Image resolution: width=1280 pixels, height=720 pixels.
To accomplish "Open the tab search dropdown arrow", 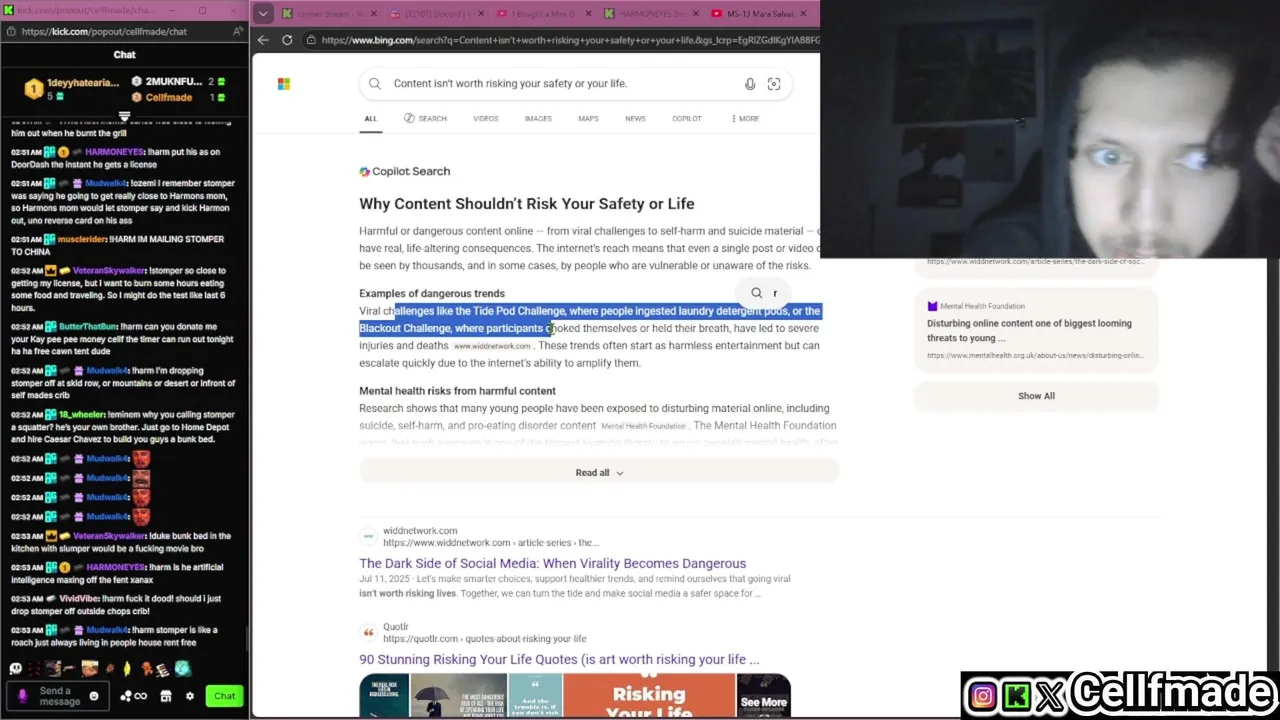I will tap(262, 13).
